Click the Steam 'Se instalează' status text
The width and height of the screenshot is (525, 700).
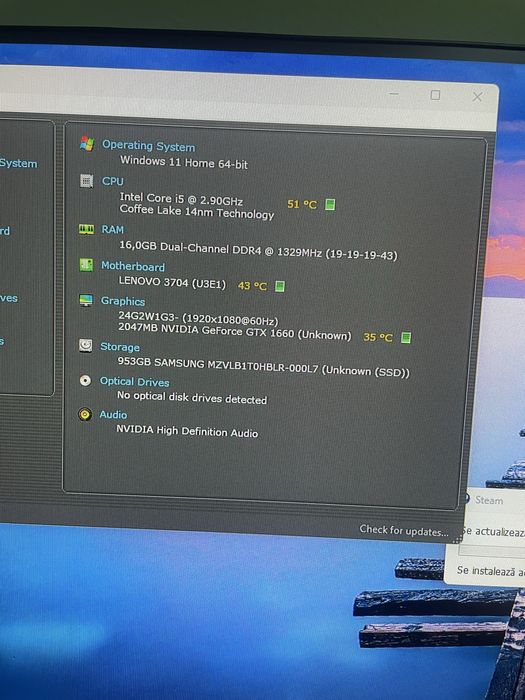[491, 571]
